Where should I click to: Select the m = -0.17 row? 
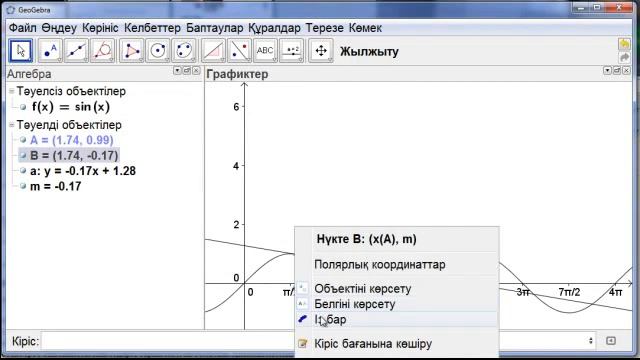(x=56, y=186)
